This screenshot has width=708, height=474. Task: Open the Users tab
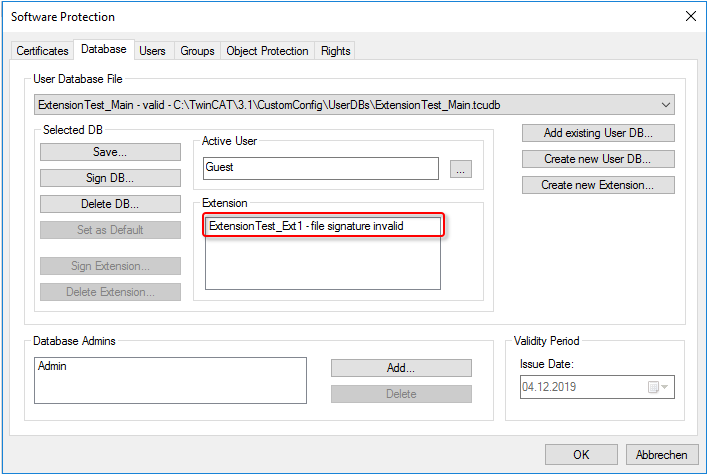click(152, 51)
